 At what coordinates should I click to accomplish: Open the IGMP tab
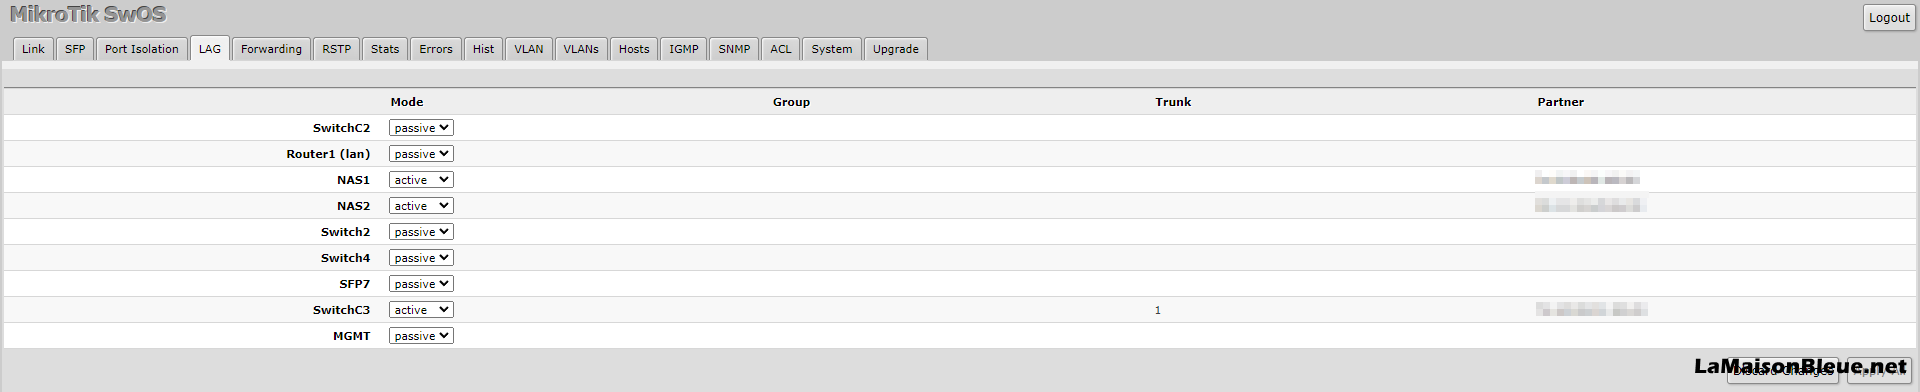coord(684,49)
